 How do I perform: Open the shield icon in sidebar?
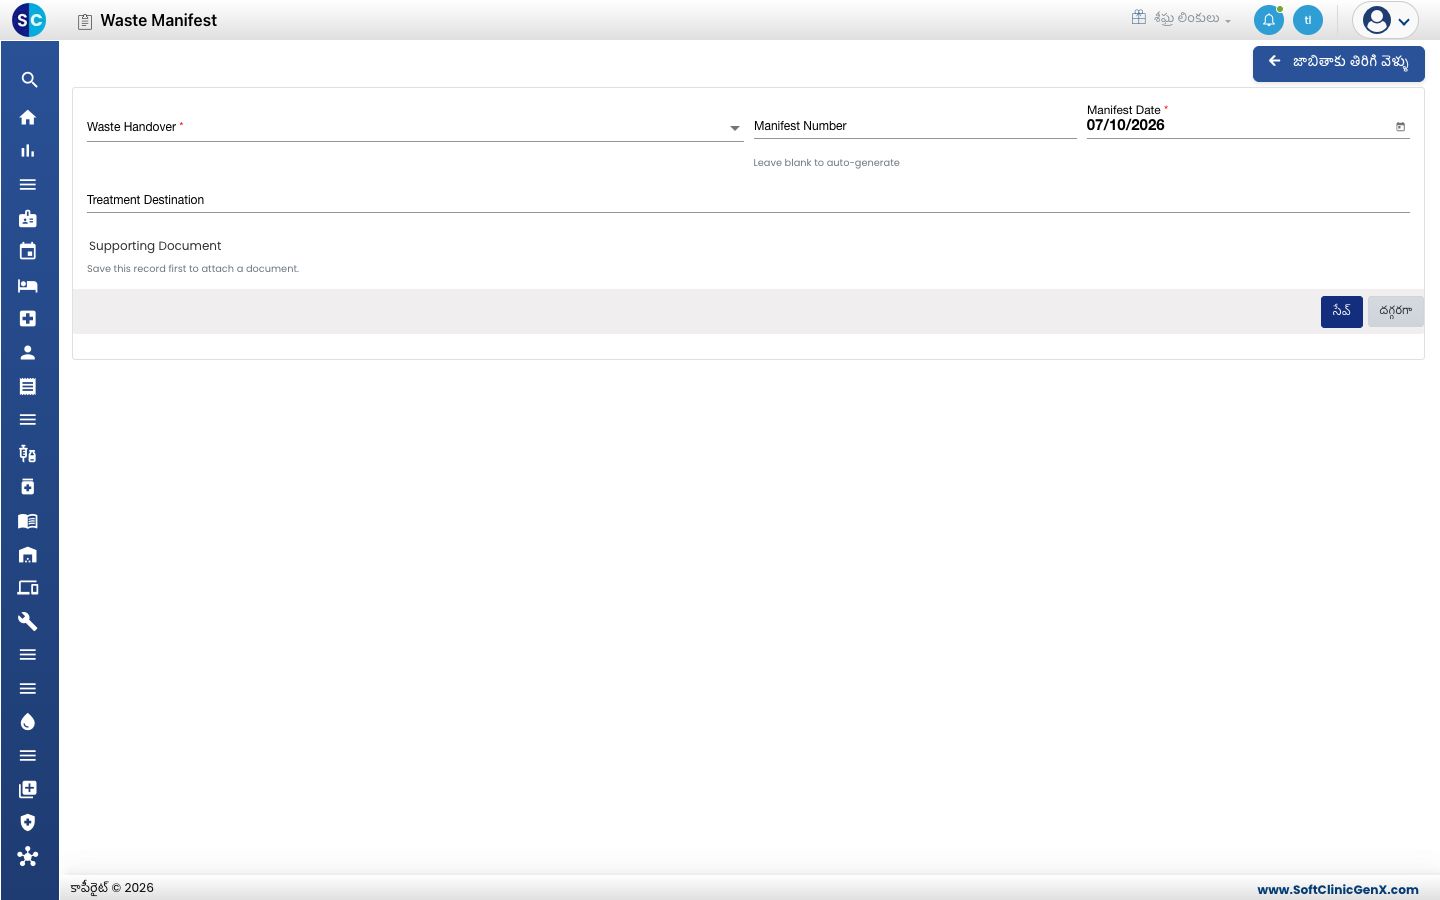(x=28, y=823)
